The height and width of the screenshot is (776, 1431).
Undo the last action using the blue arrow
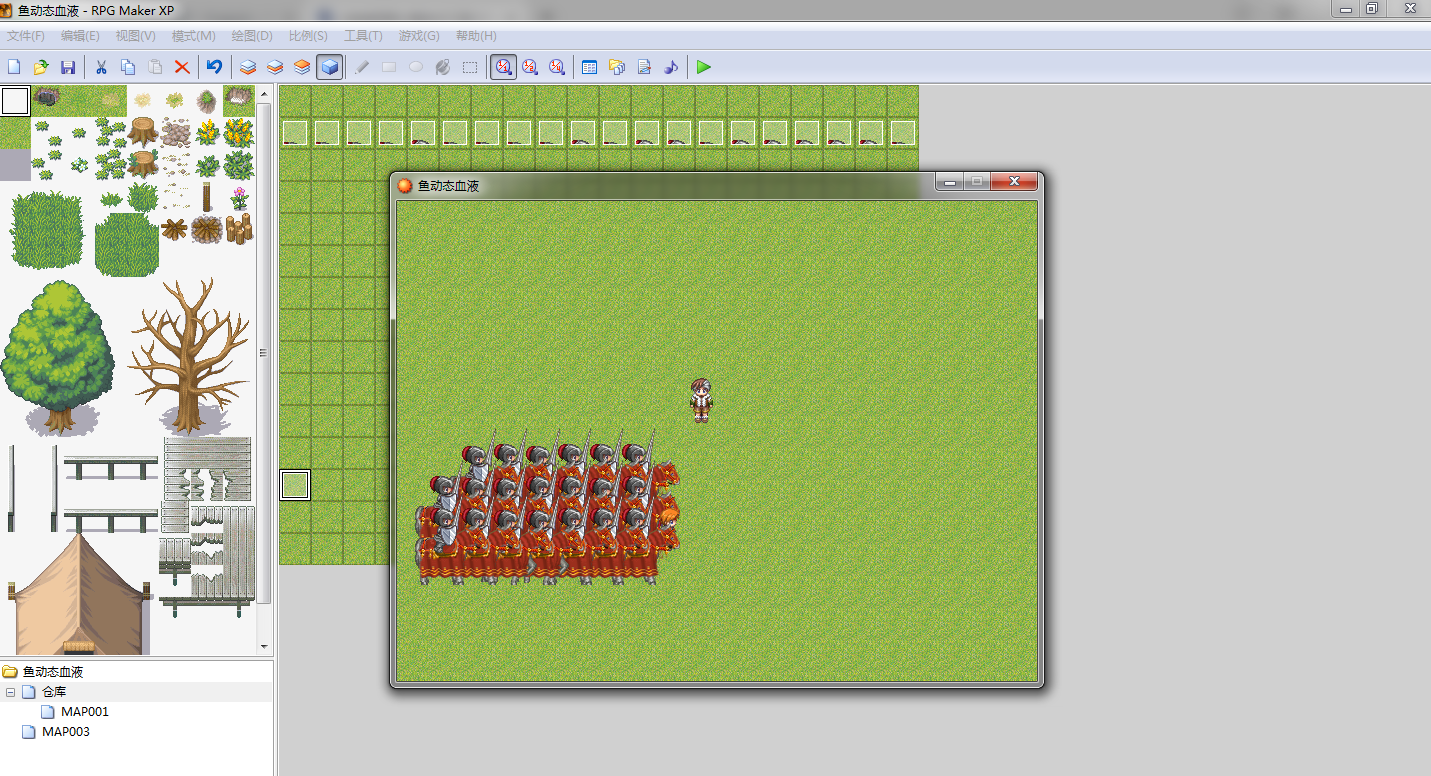pyautogui.click(x=214, y=67)
